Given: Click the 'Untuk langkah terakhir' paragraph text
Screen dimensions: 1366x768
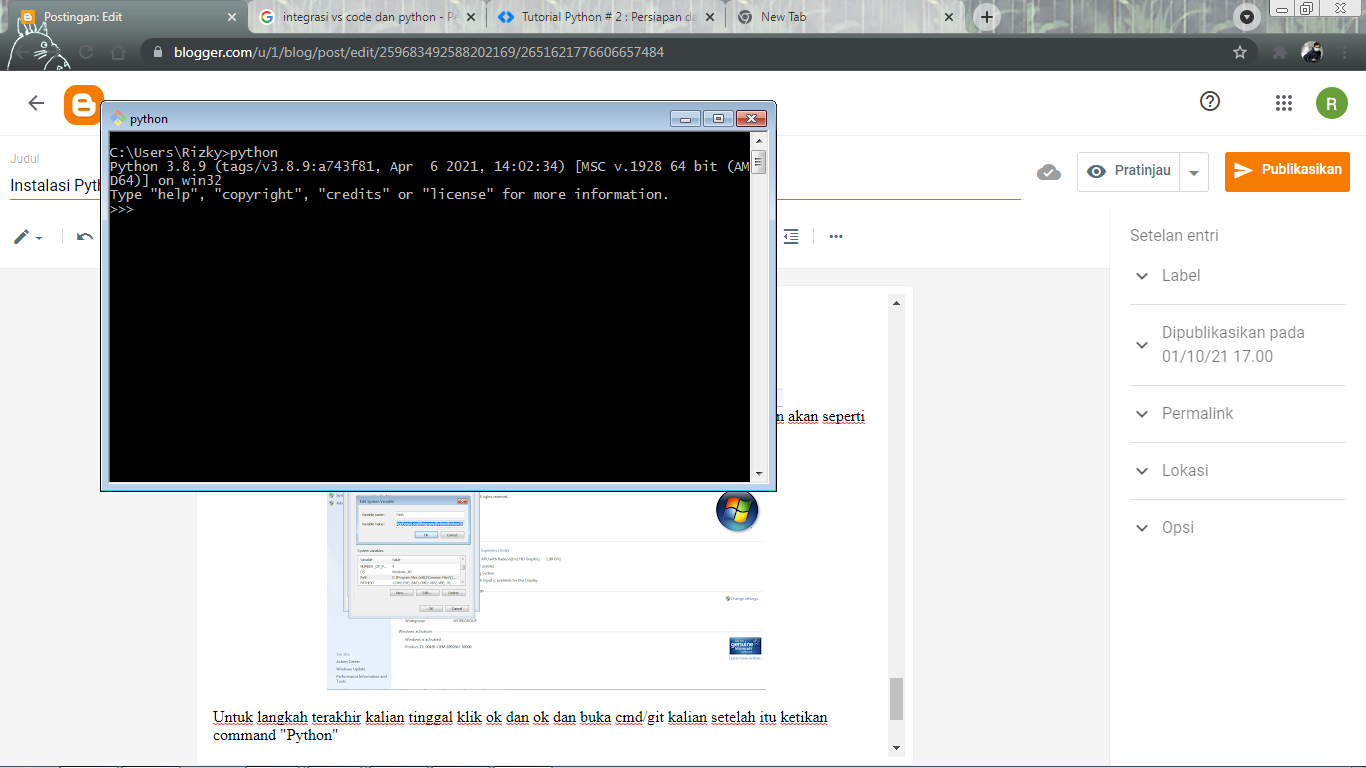Looking at the screenshot, I should pyautogui.click(x=520, y=726).
